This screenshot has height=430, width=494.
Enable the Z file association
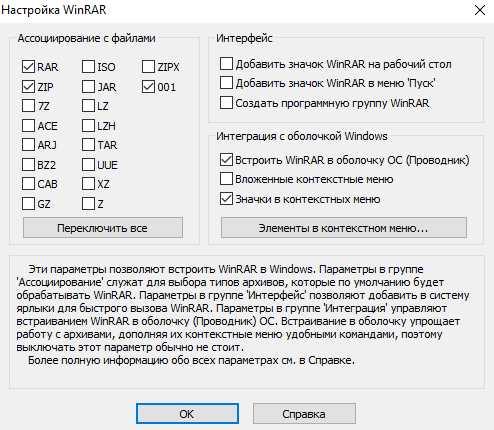pos(88,204)
